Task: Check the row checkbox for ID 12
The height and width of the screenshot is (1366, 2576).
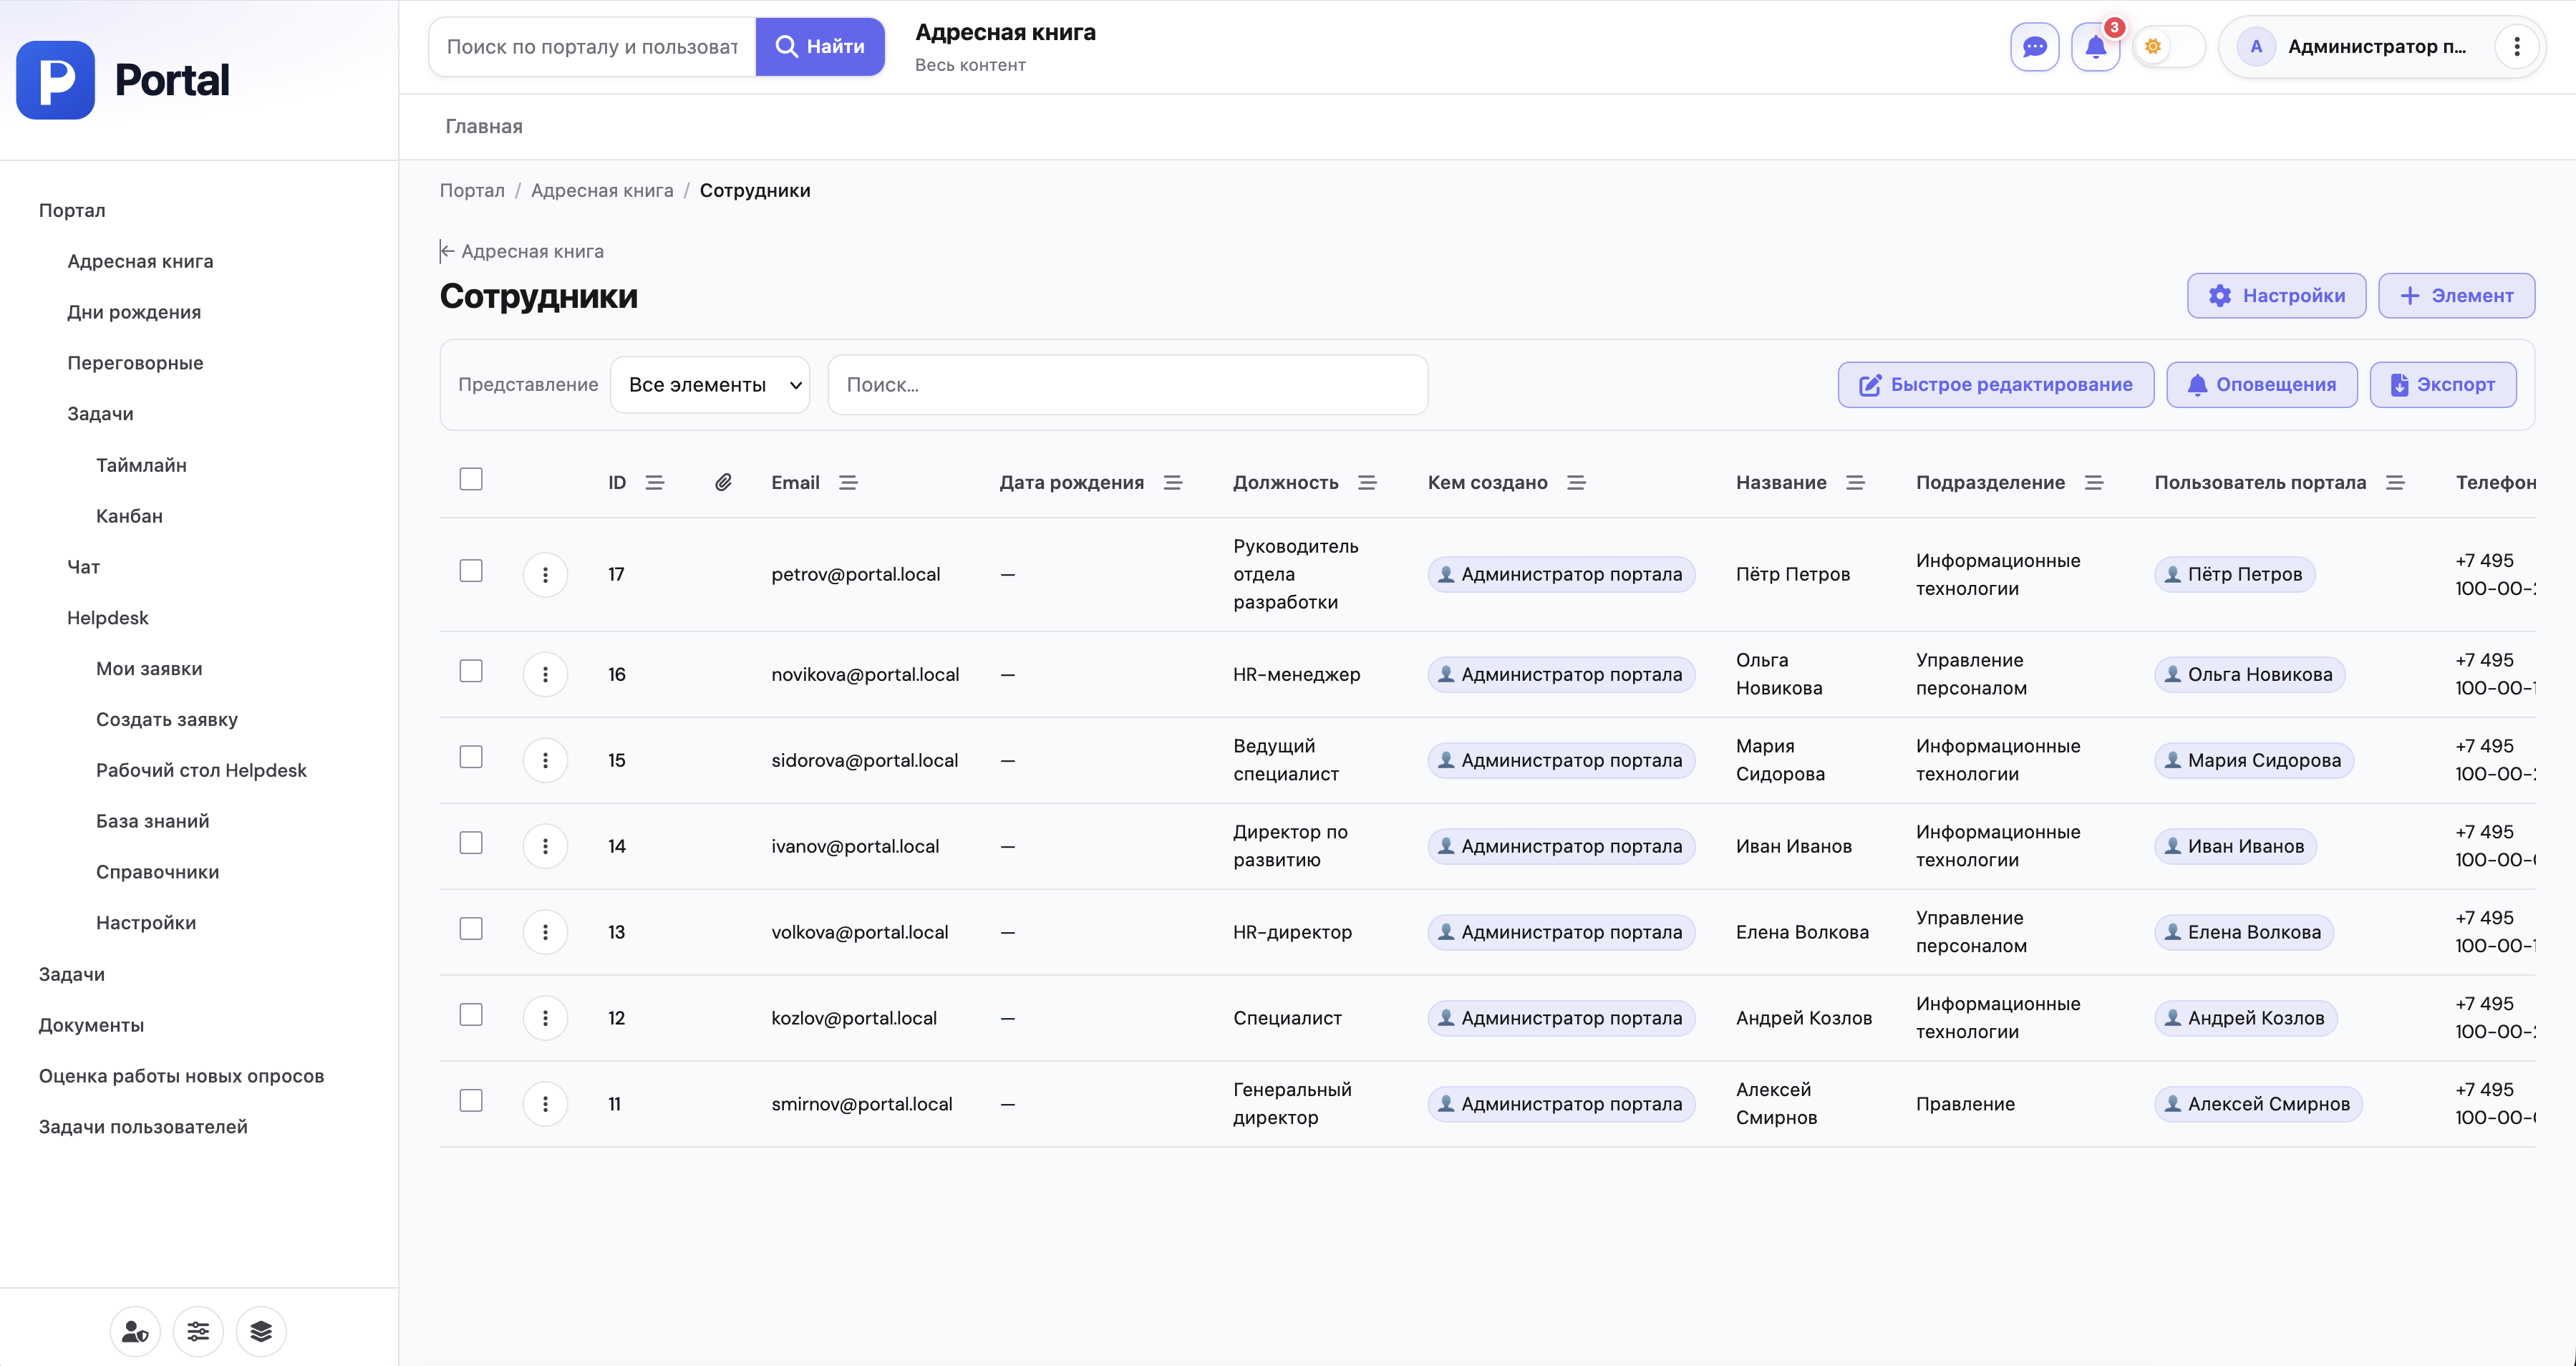Action: [471, 1014]
